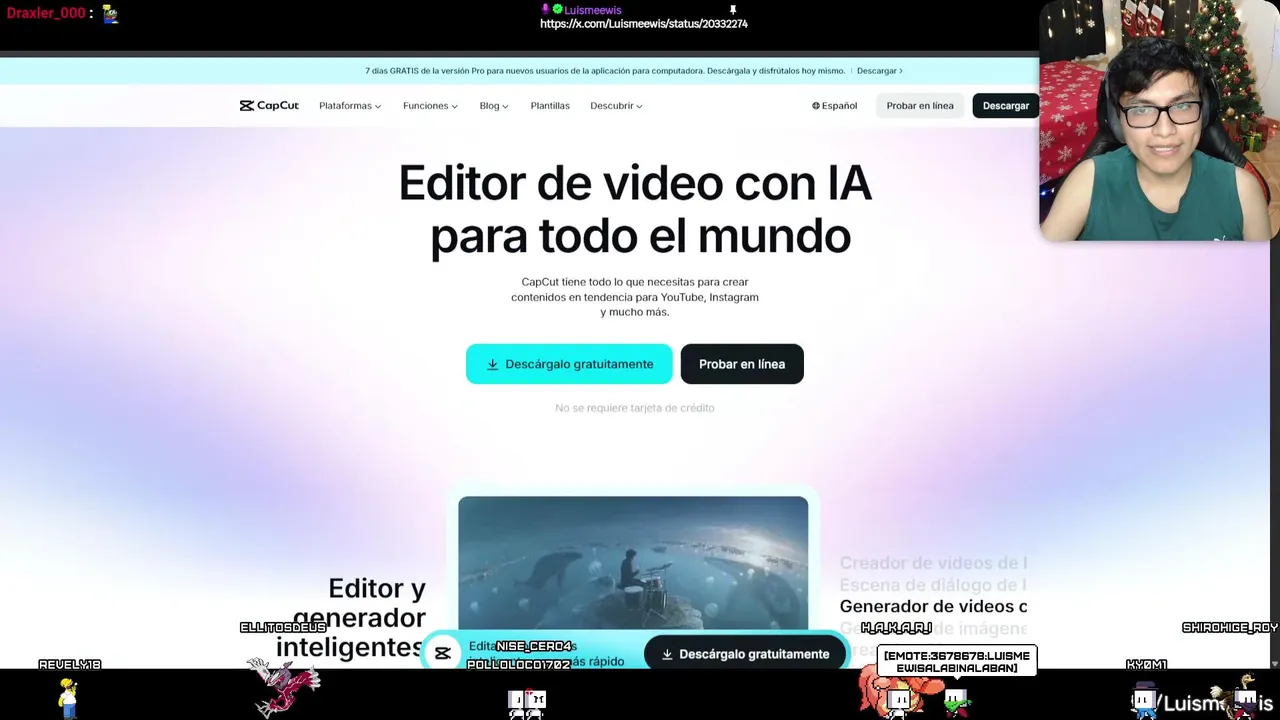The width and height of the screenshot is (1280, 720).
Task: Click the POLLOLOCO1702 name label
Action: tap(519, 665)
